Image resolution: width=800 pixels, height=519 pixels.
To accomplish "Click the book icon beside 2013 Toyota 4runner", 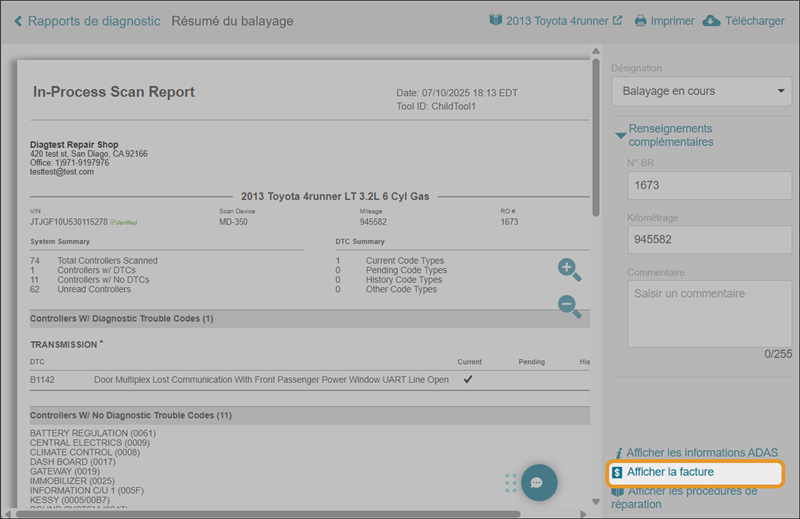I will point(495,21).
